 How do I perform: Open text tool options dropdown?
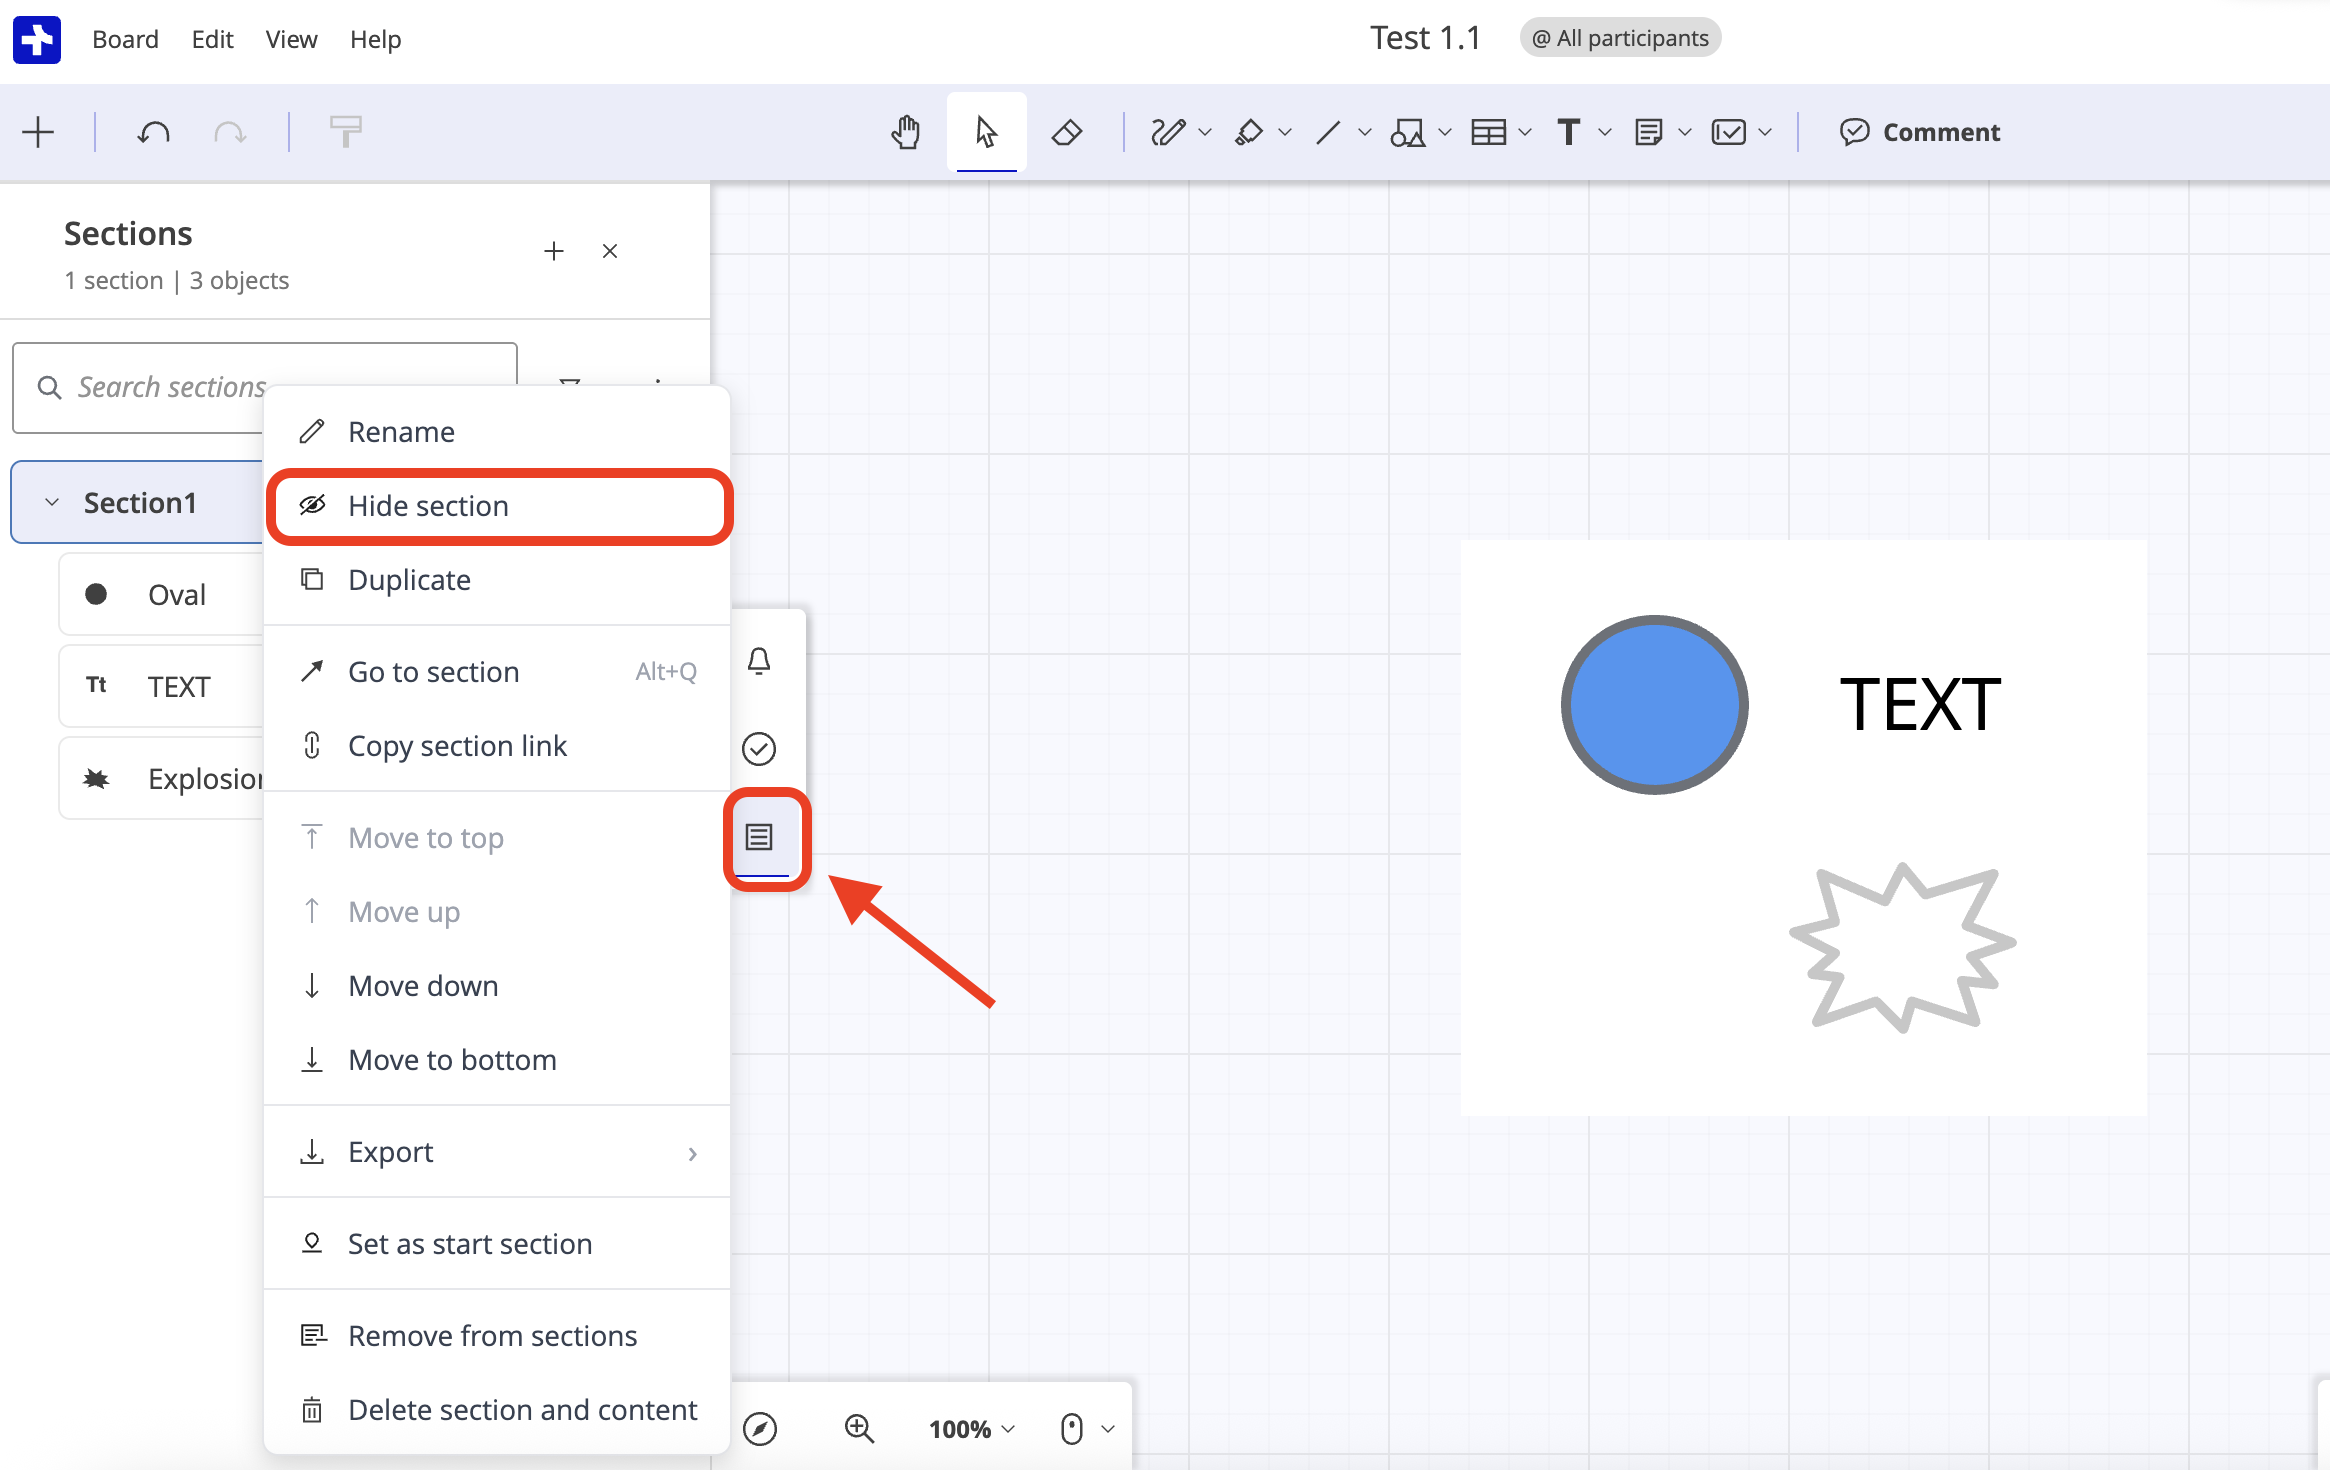(x=1605, y=132)
